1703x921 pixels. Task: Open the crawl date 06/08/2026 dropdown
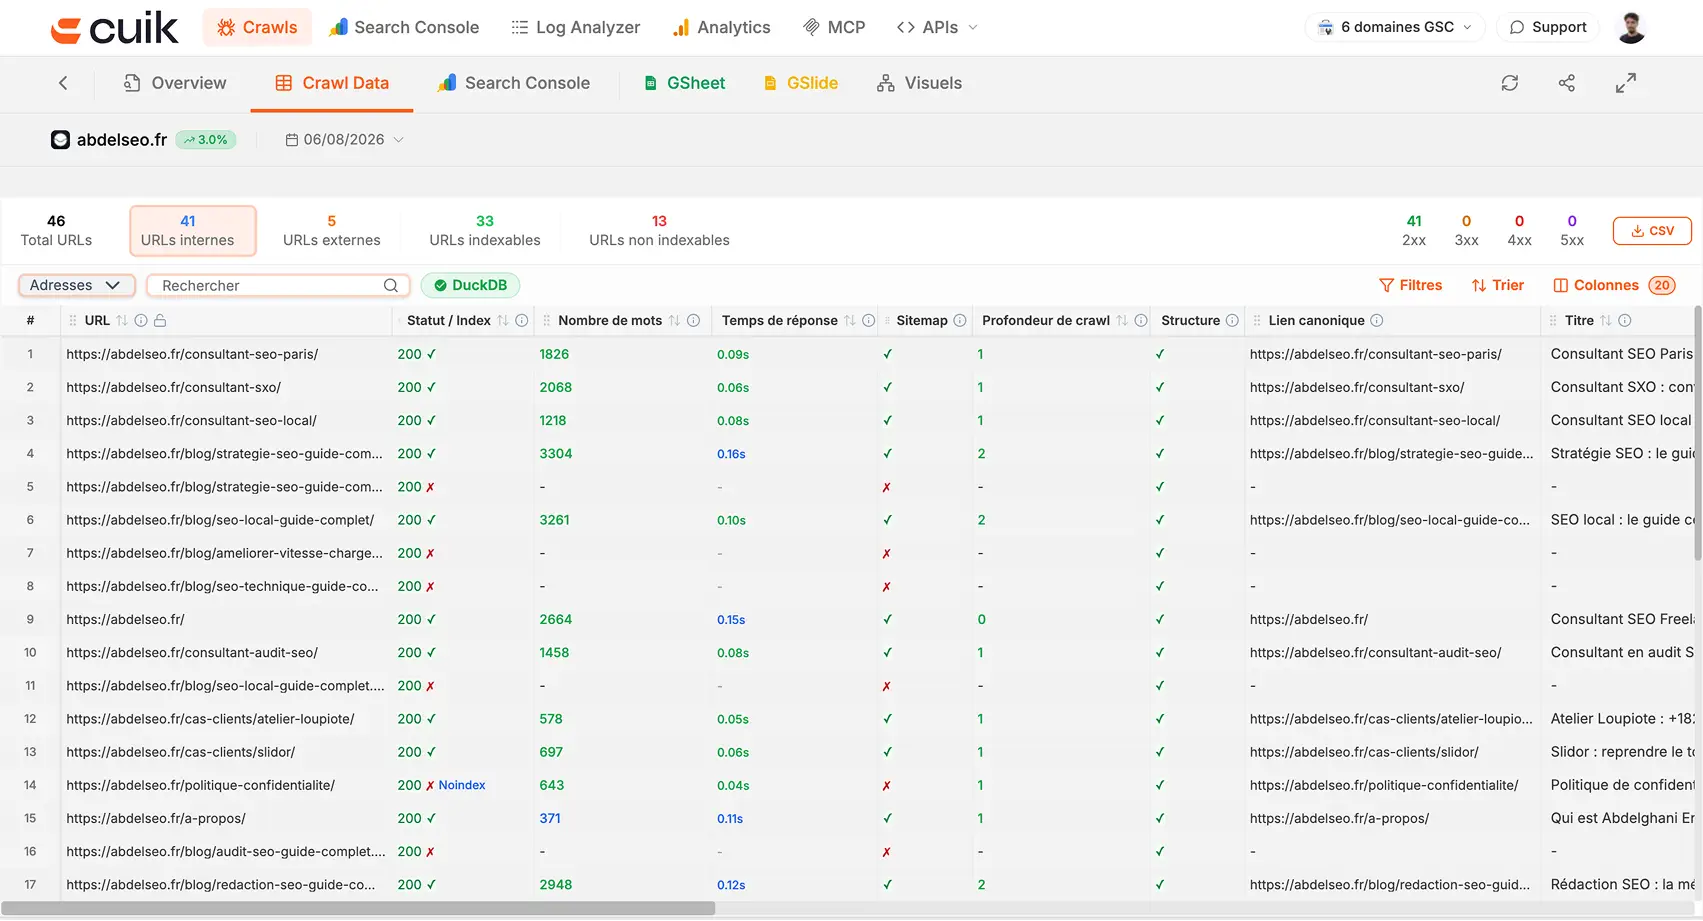(x=345, y=139)
